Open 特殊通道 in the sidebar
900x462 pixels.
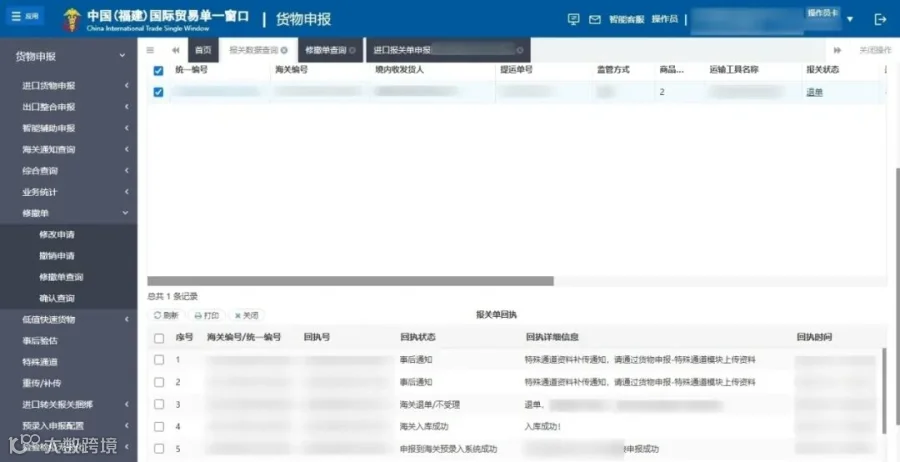point(40,362)
